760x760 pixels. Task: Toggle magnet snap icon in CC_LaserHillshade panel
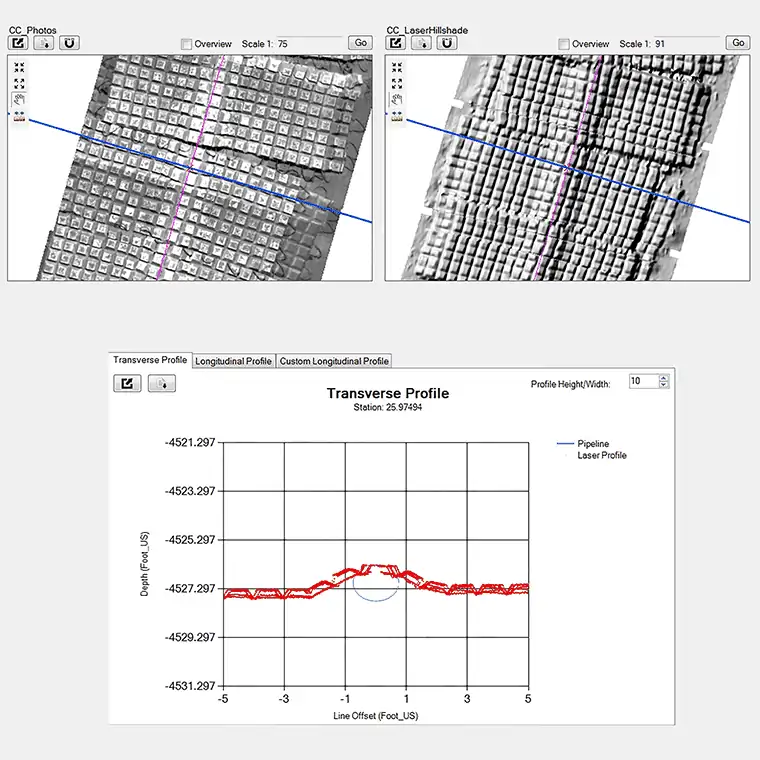pos(447,43)
